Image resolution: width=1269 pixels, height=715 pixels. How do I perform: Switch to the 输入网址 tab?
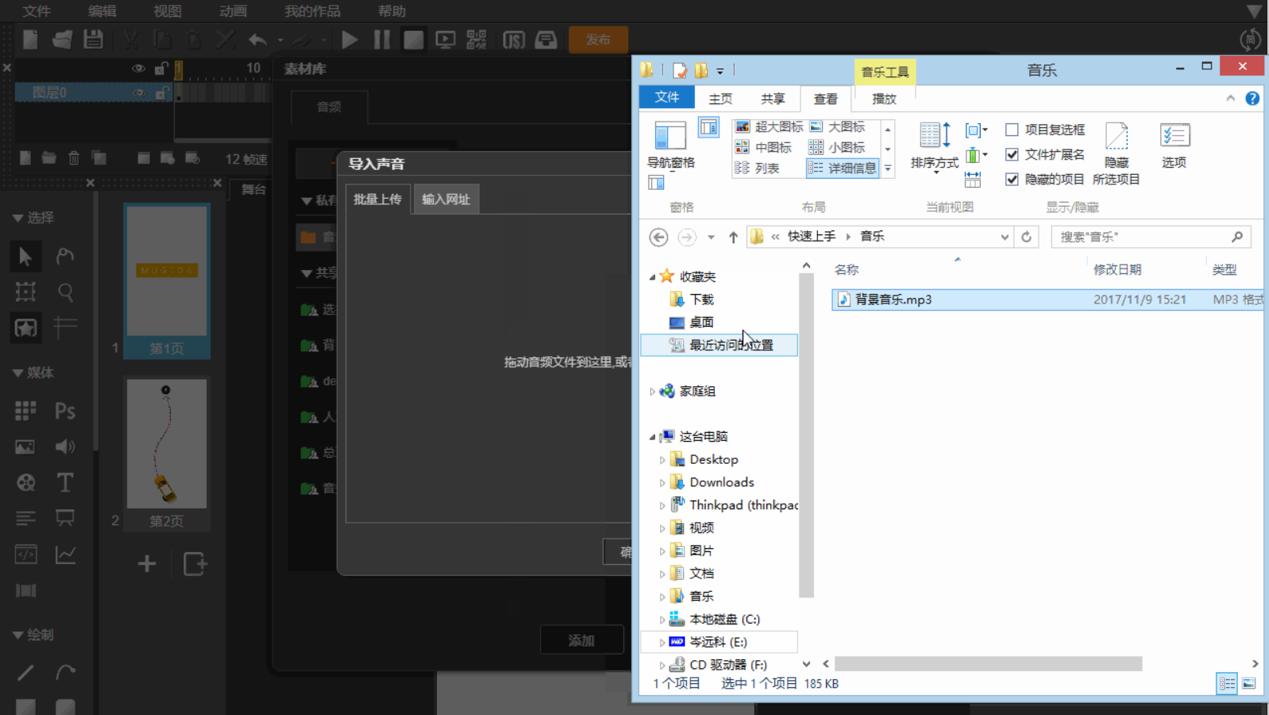[445, 199]
